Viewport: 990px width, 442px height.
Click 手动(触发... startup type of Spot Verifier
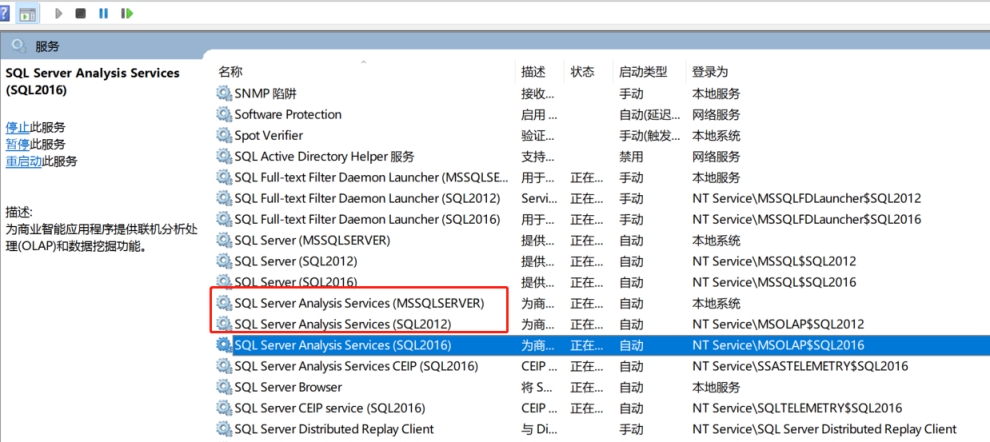tap(650, 135)
